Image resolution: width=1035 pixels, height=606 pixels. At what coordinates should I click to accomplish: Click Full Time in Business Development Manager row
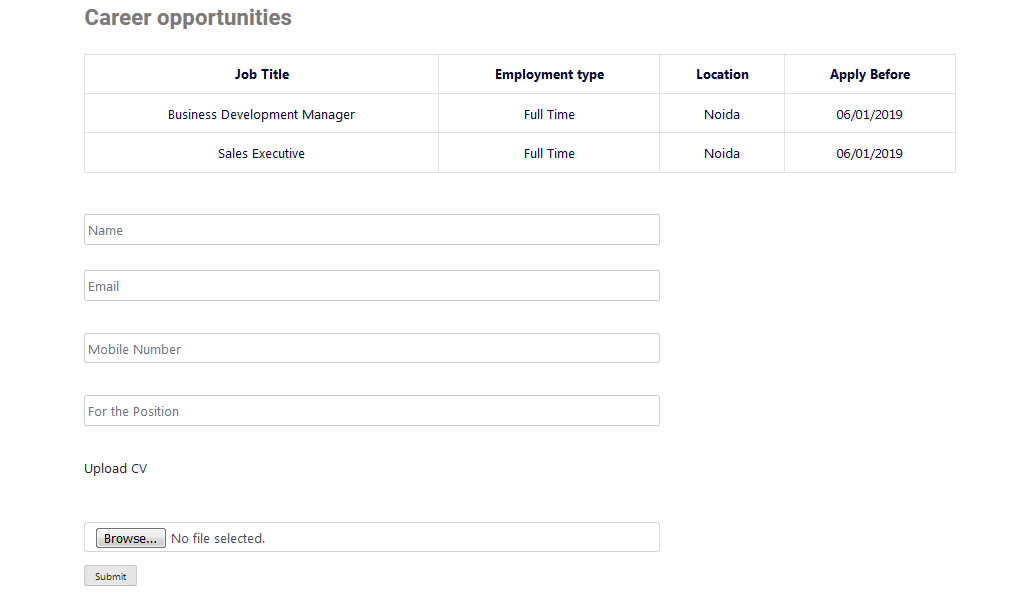(549, 114)
